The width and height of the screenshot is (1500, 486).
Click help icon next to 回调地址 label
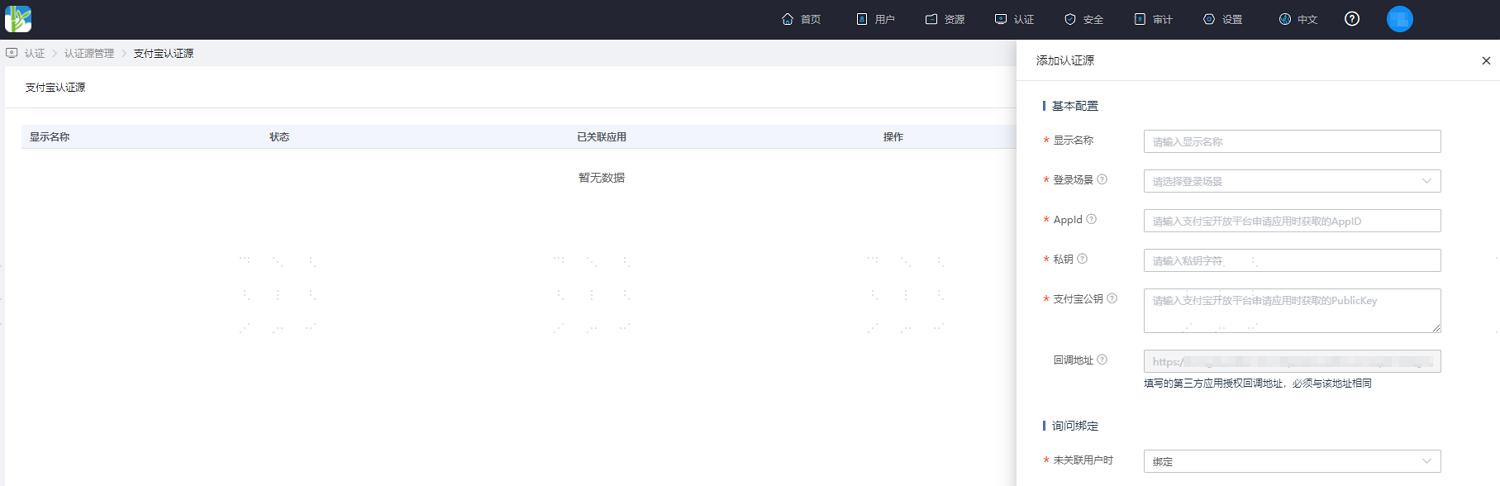pyautogui.click(x=1102, y=360)
